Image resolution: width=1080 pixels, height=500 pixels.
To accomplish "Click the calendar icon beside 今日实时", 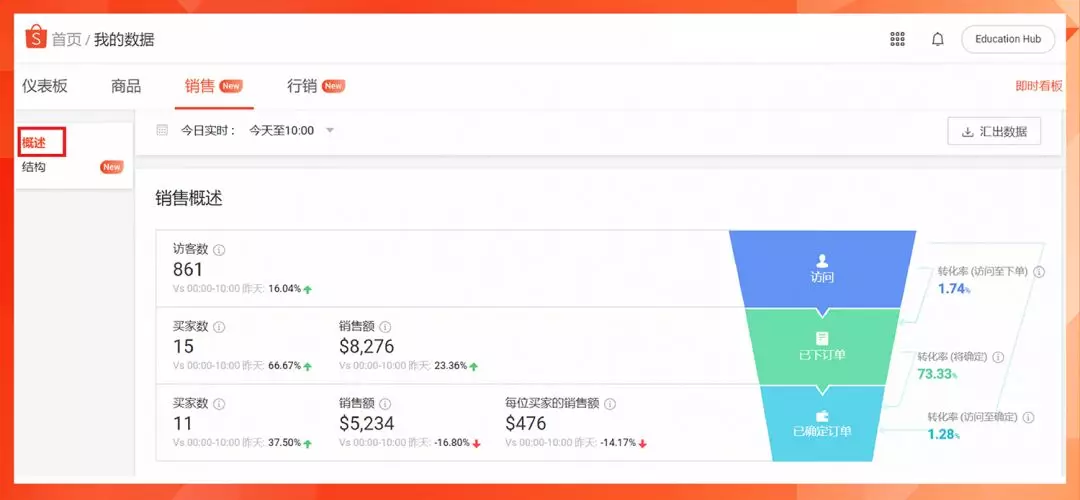I will 162,130.
